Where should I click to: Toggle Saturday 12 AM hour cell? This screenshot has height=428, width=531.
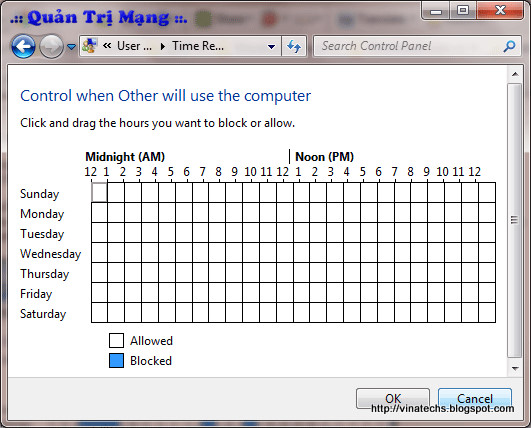(99, 312)
